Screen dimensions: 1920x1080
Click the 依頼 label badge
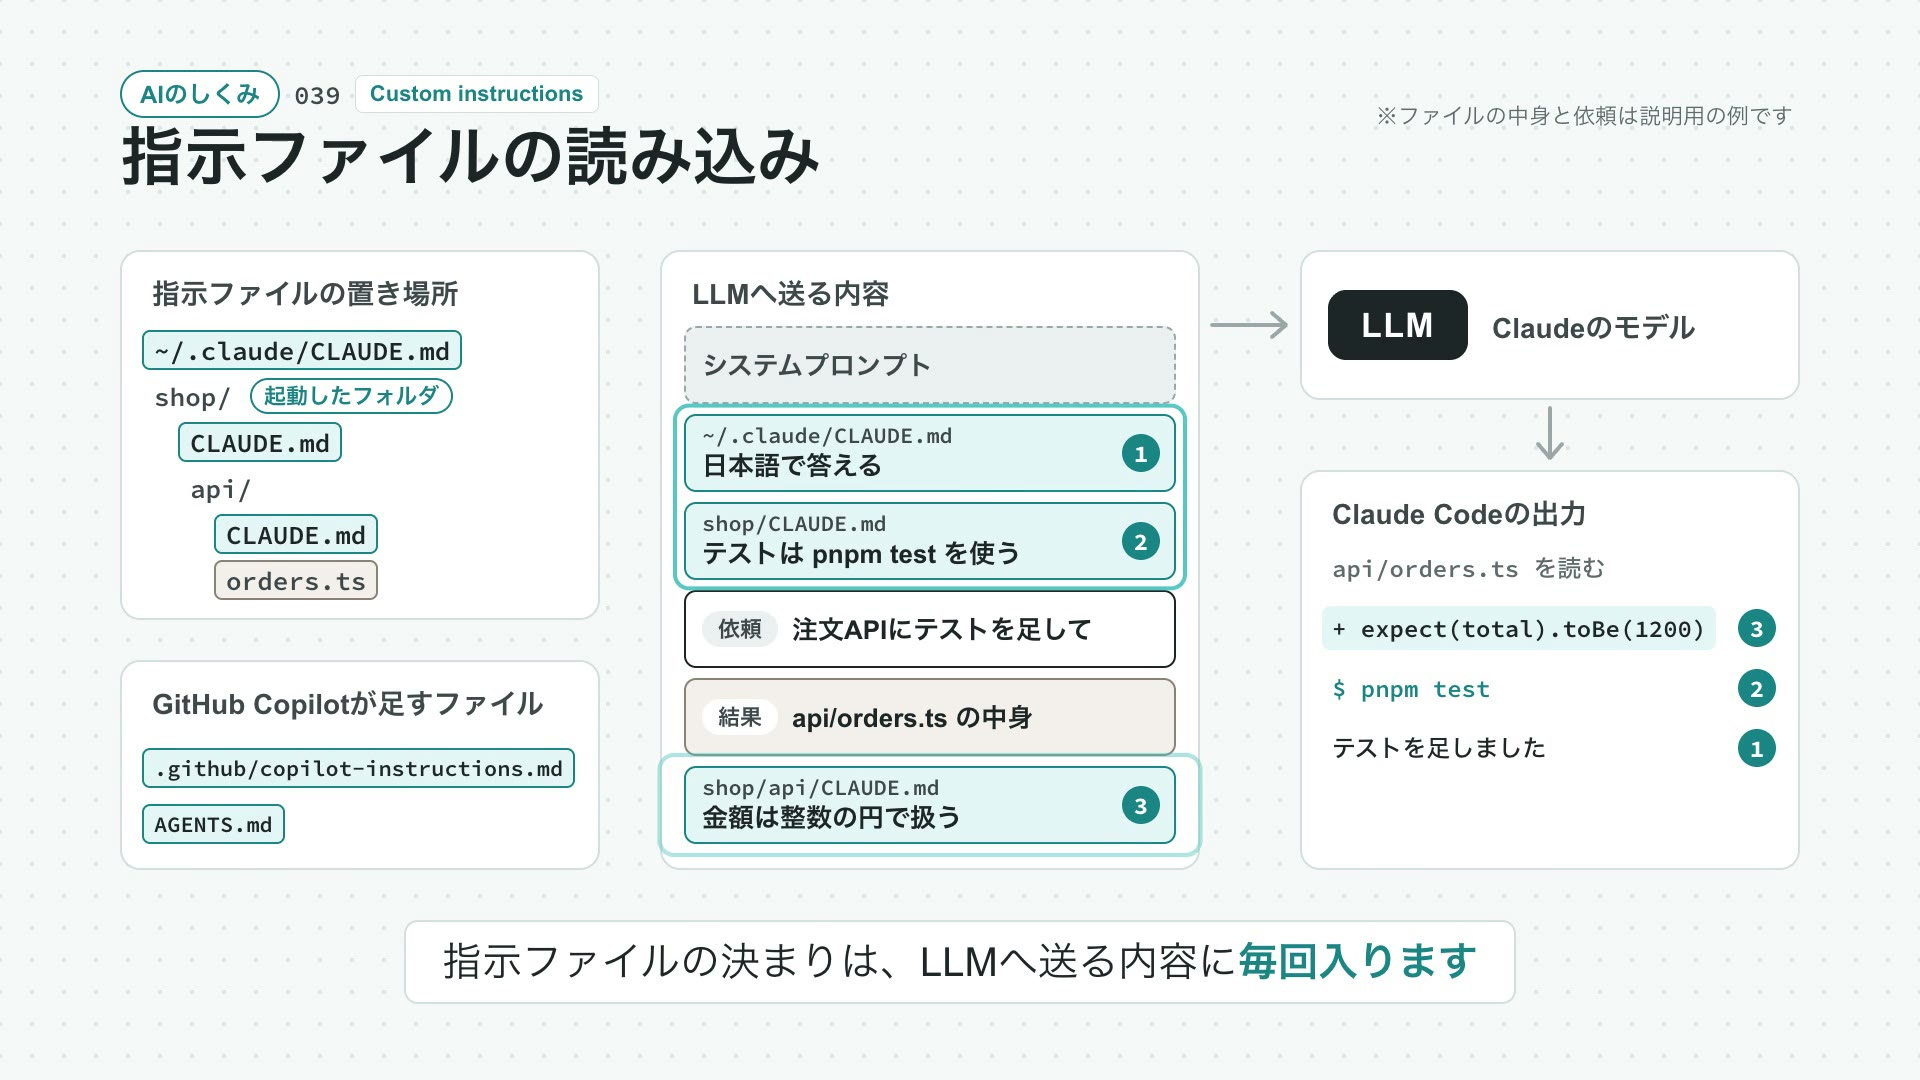click(x=740, y=629)
